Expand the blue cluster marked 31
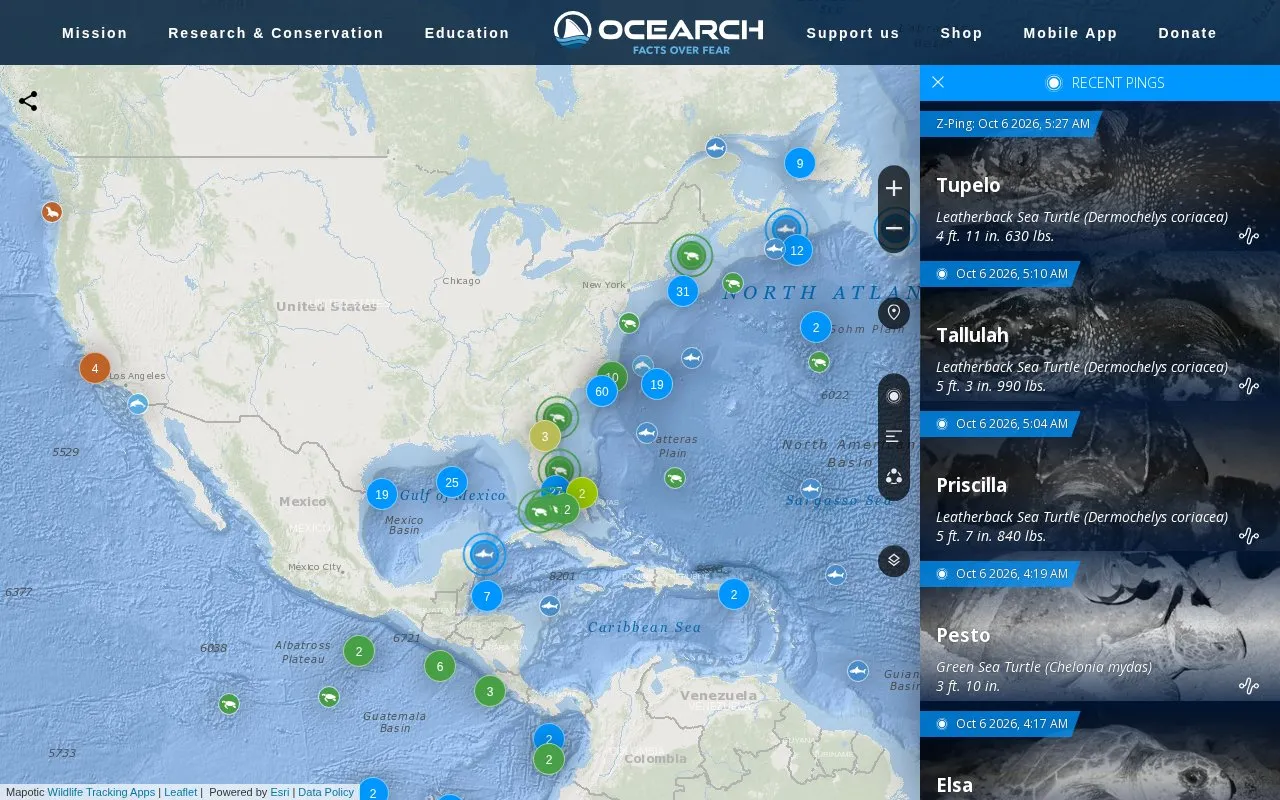The image size is (1280, 800). pyautogui.click(x=683, y=292)
